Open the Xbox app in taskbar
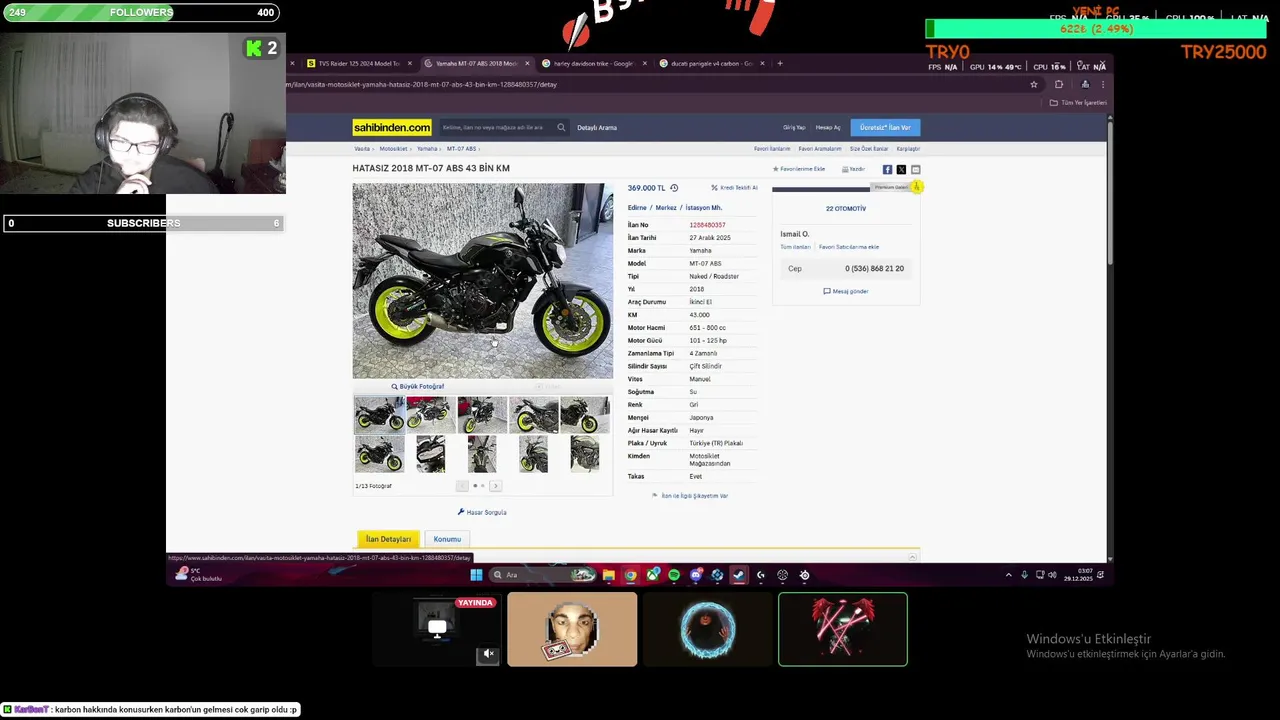 [x=652, y=575]
